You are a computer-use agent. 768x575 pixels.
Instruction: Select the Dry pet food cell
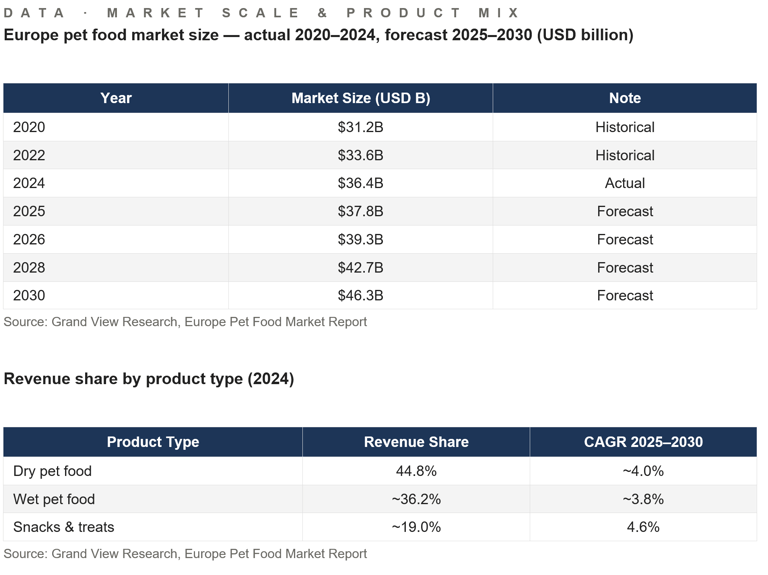point(53,471)
